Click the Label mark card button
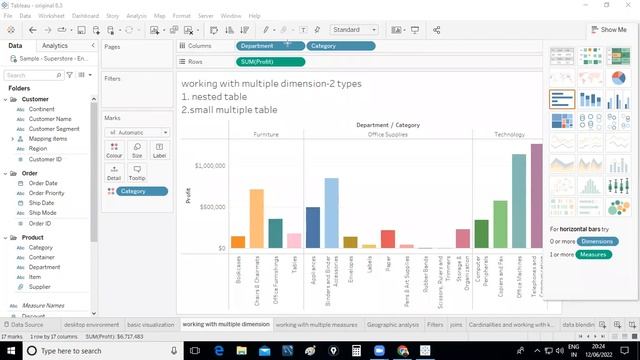This screenshot has height=360, width=640. point(159,151)
